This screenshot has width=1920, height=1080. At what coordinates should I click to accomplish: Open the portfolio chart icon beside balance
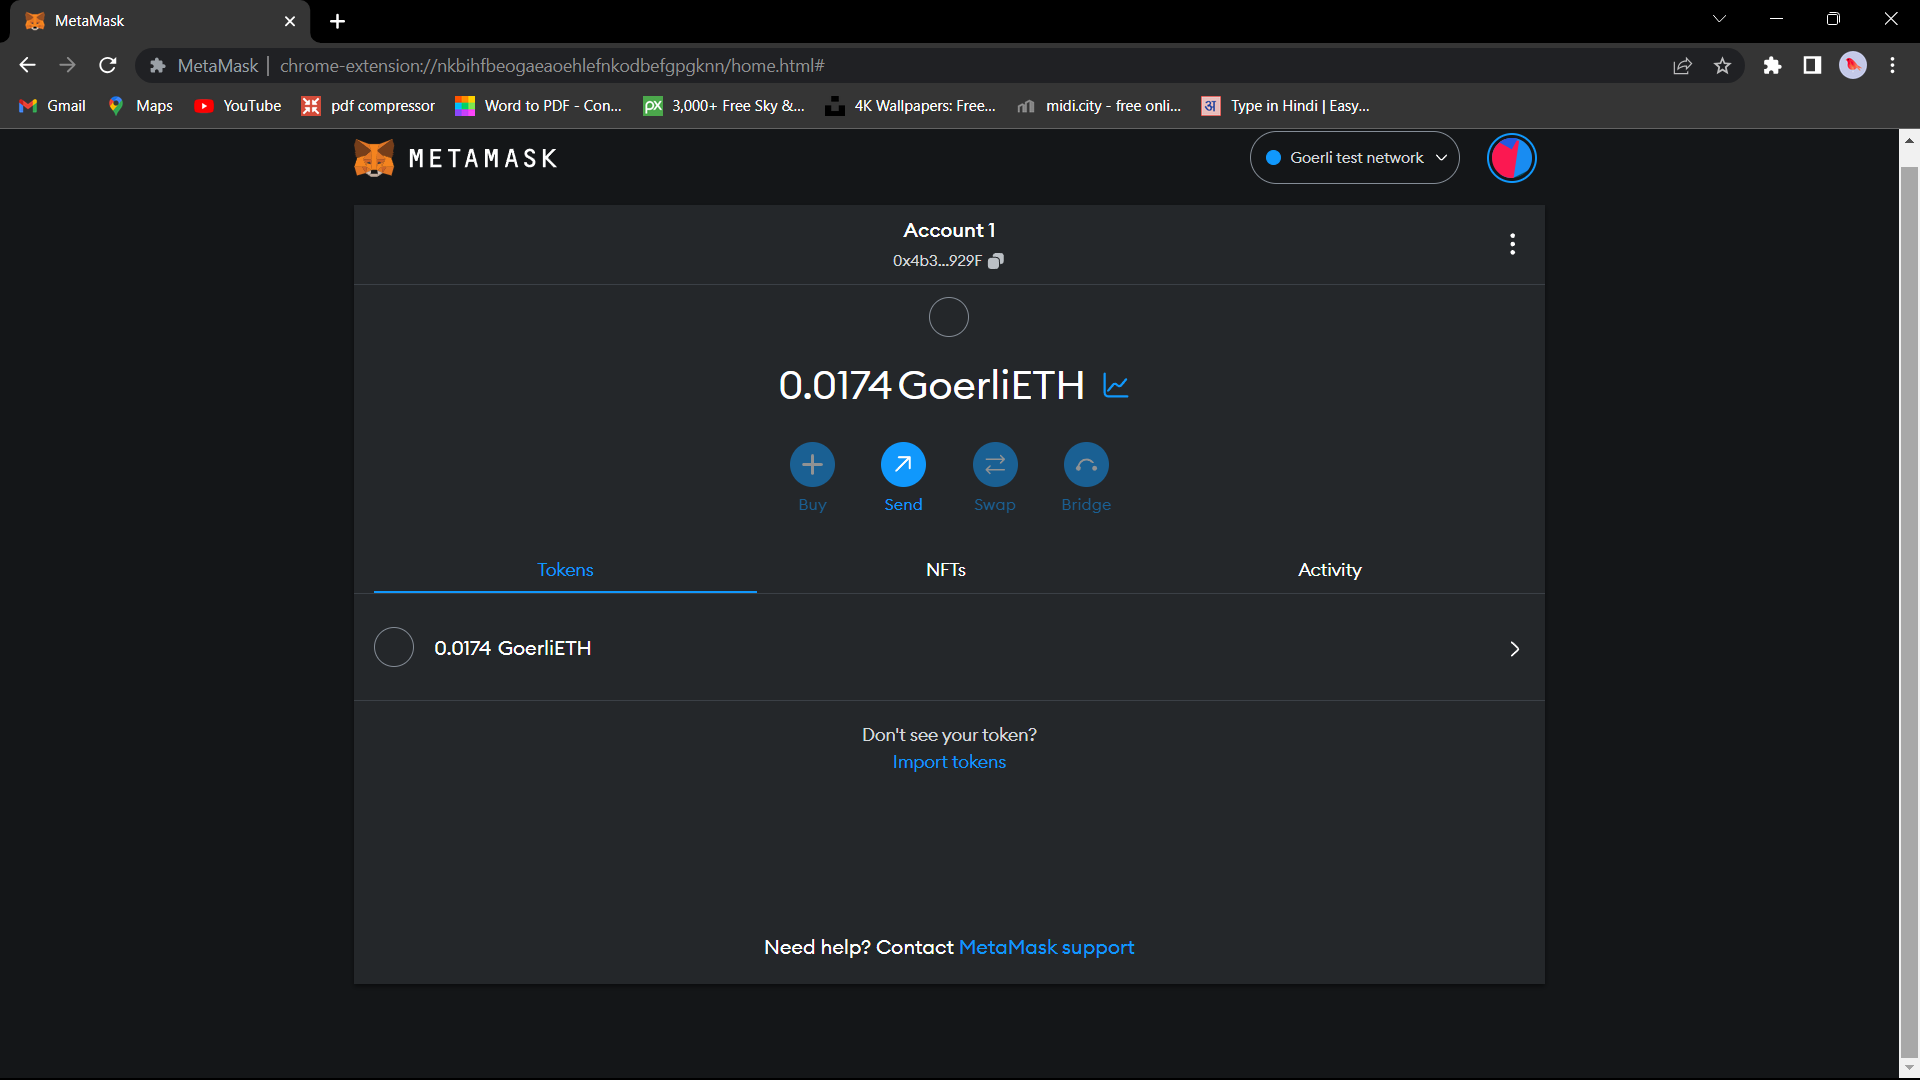1117,386
